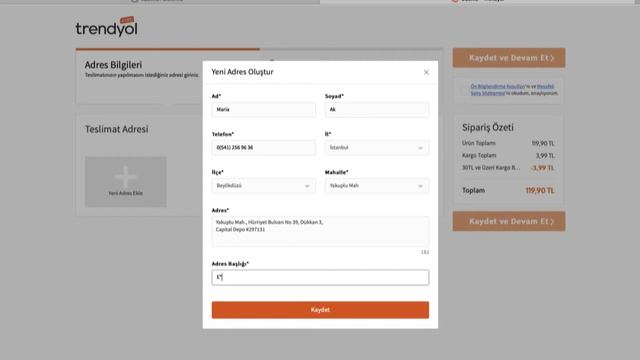Click the Telefon number field
Viewport: 640px width, 360px height.
click(x=264, y=148)
